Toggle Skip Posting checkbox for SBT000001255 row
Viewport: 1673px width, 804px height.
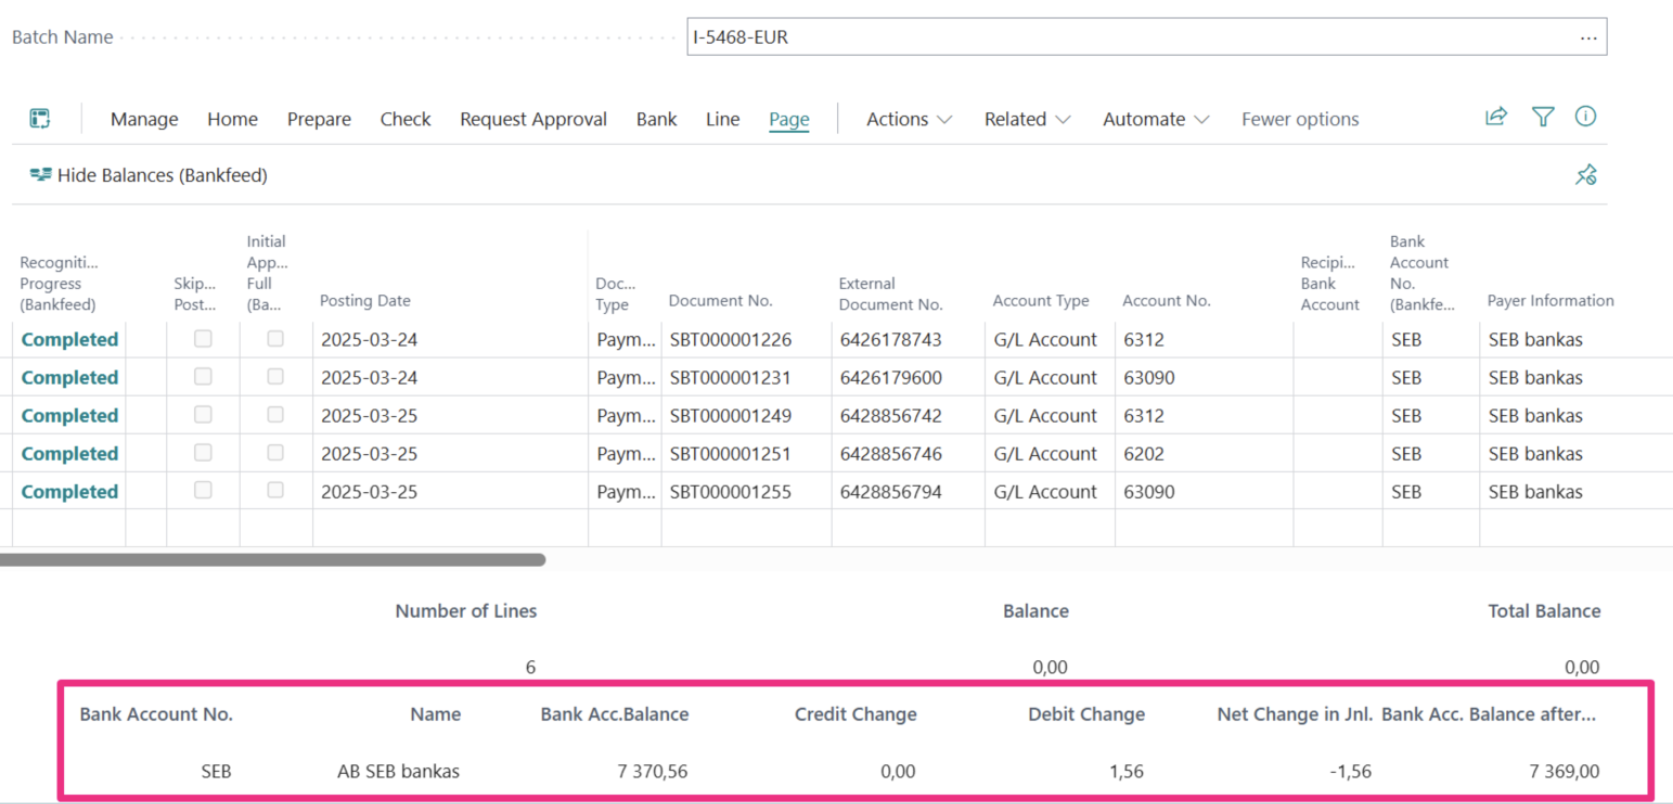pos(203,491)
